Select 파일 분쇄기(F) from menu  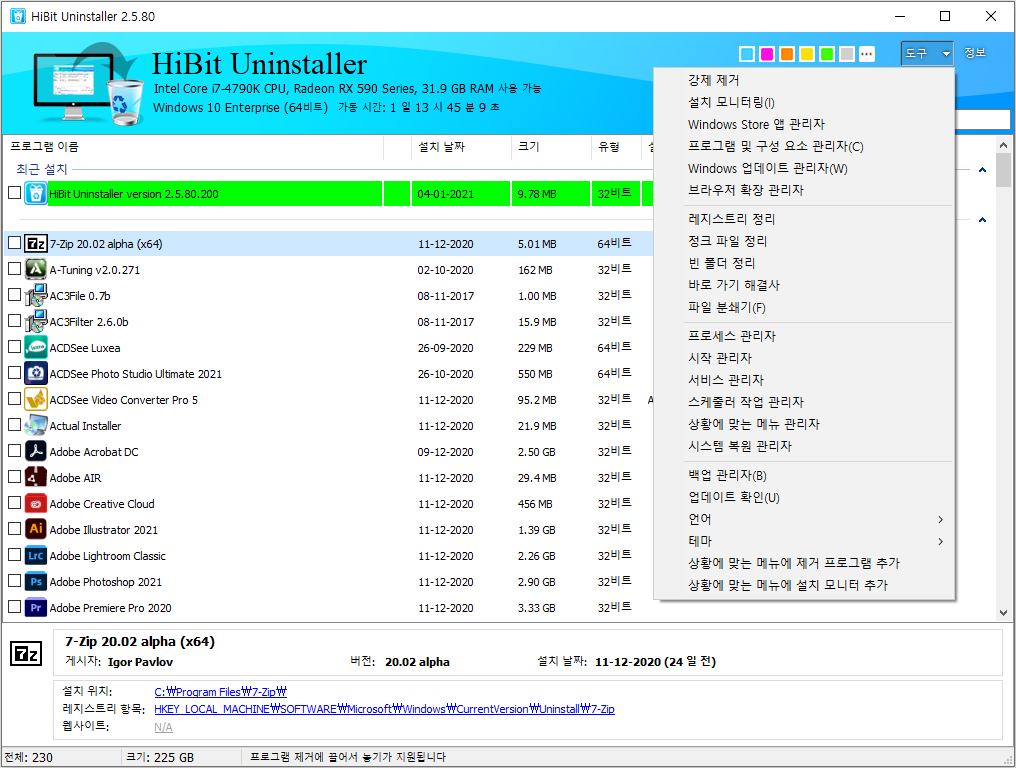[804, 307]
